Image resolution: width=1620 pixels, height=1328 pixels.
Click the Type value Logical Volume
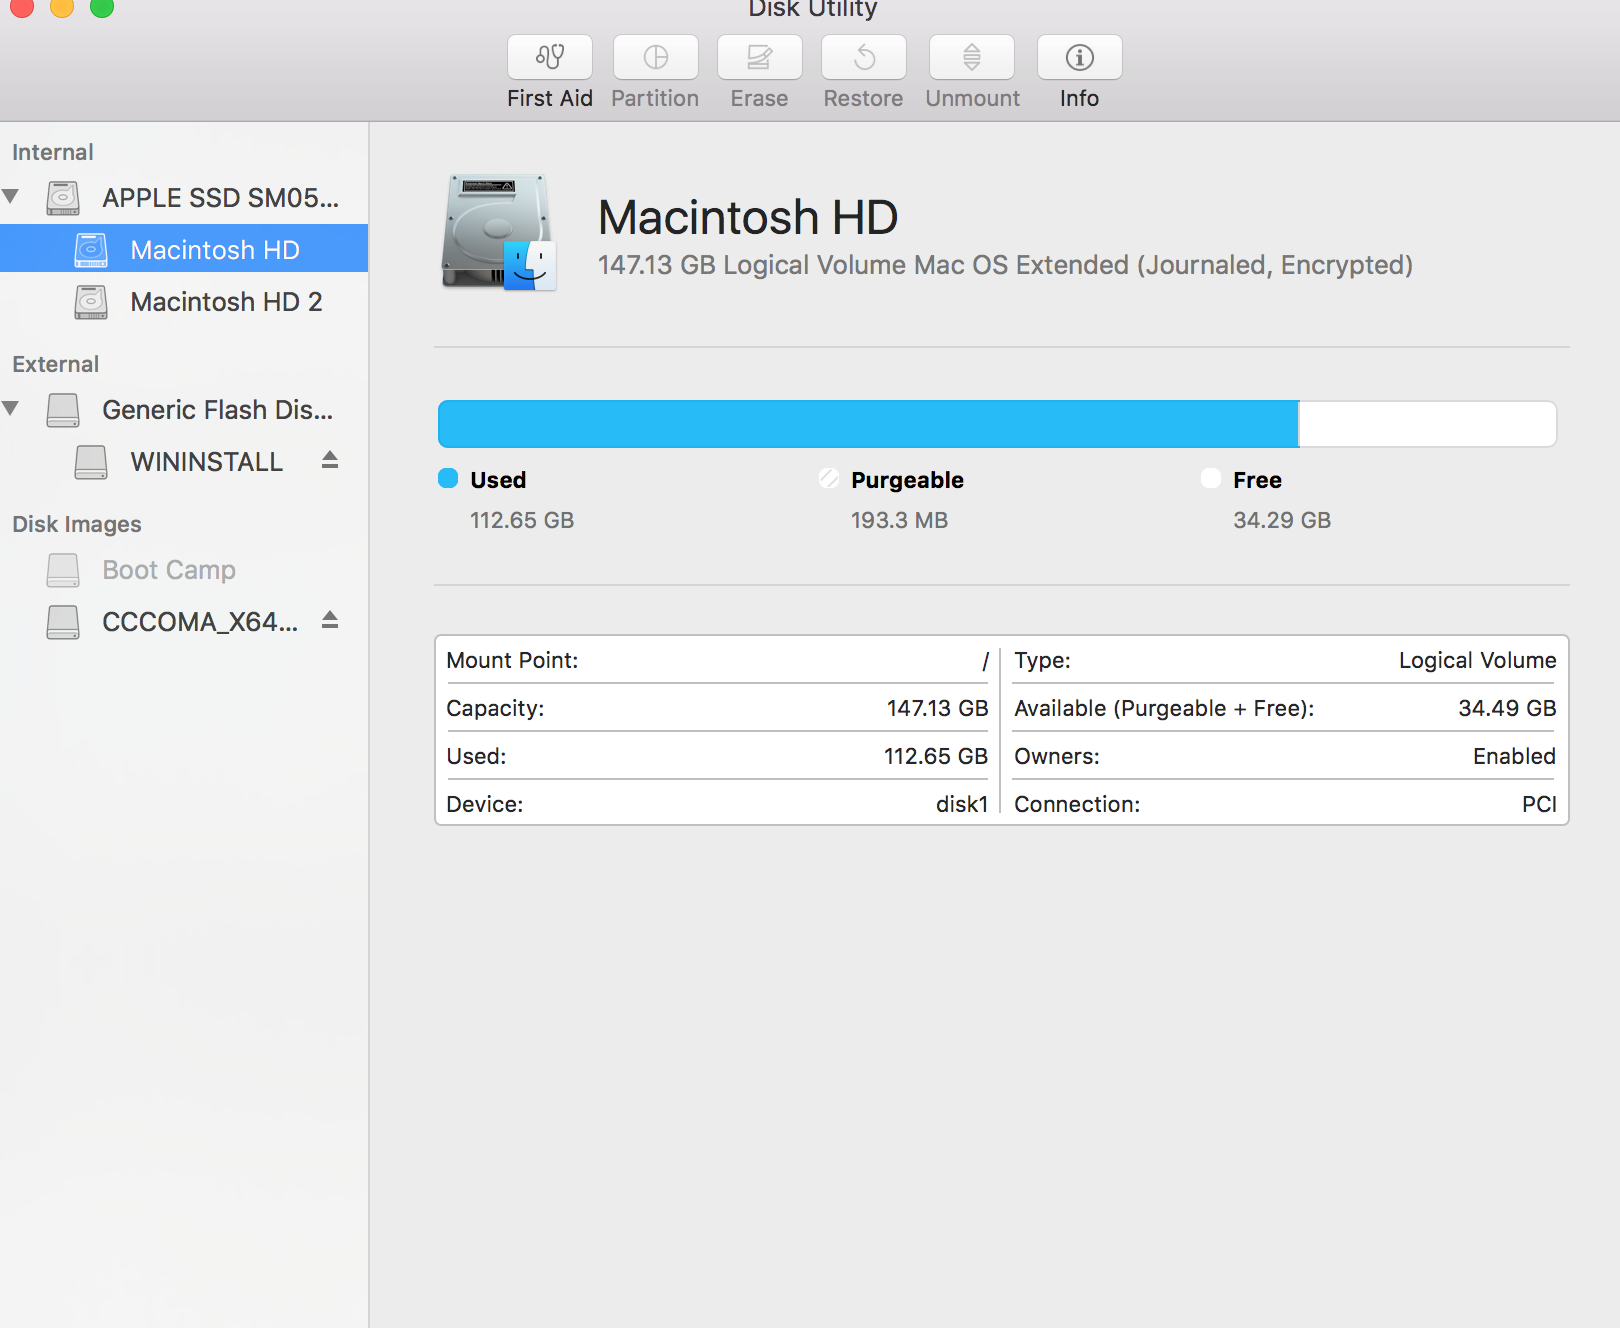coord(1477,660)
